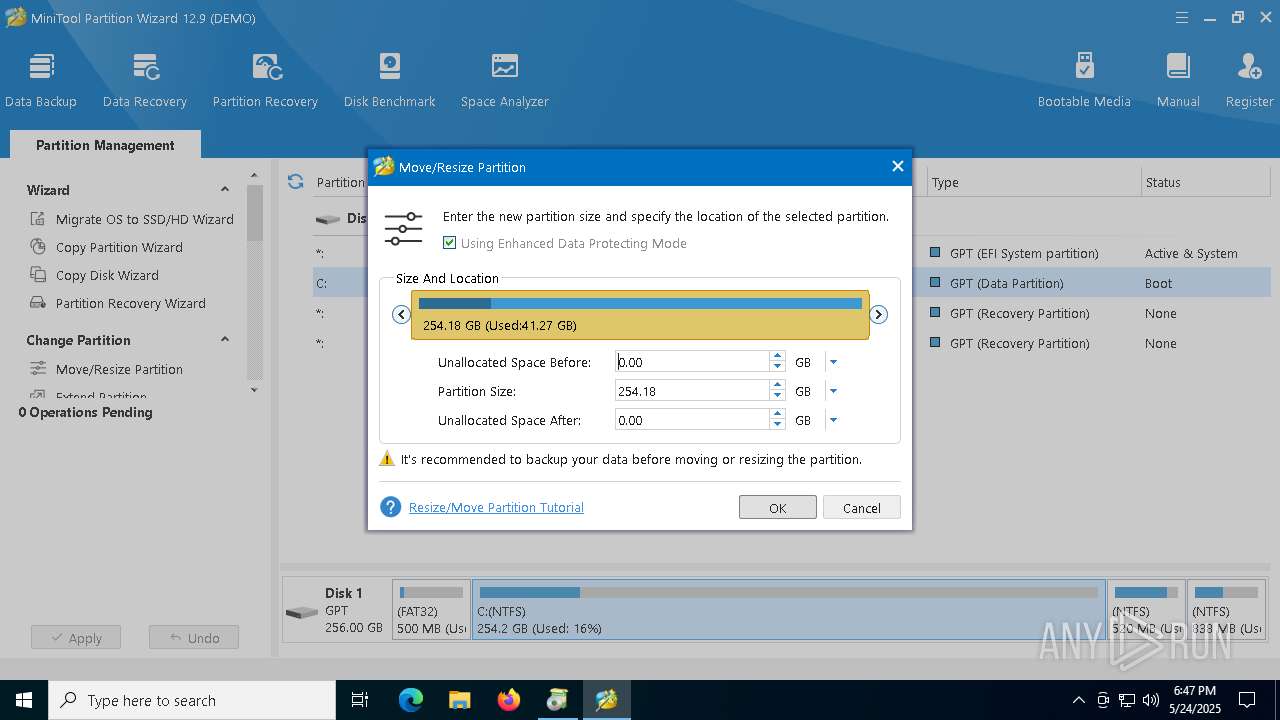
Task: Open unit dropdown for Partition Size
Action: 833,391
